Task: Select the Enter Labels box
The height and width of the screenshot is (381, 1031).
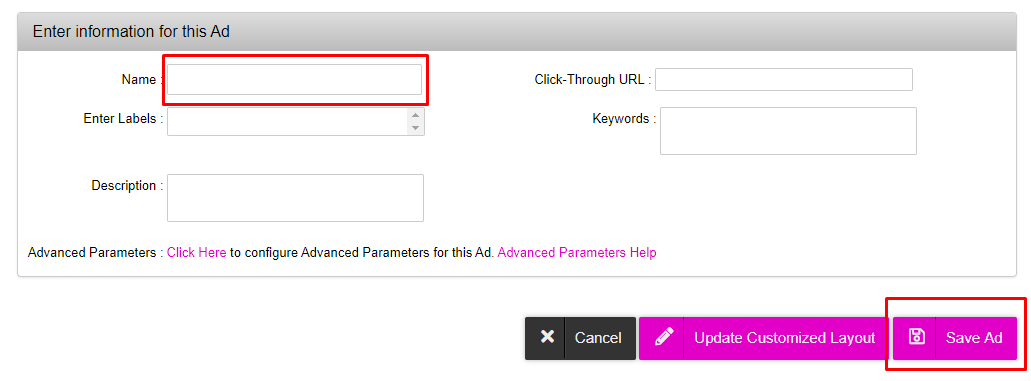Action: pyautogui.click(x=296, y=122)
